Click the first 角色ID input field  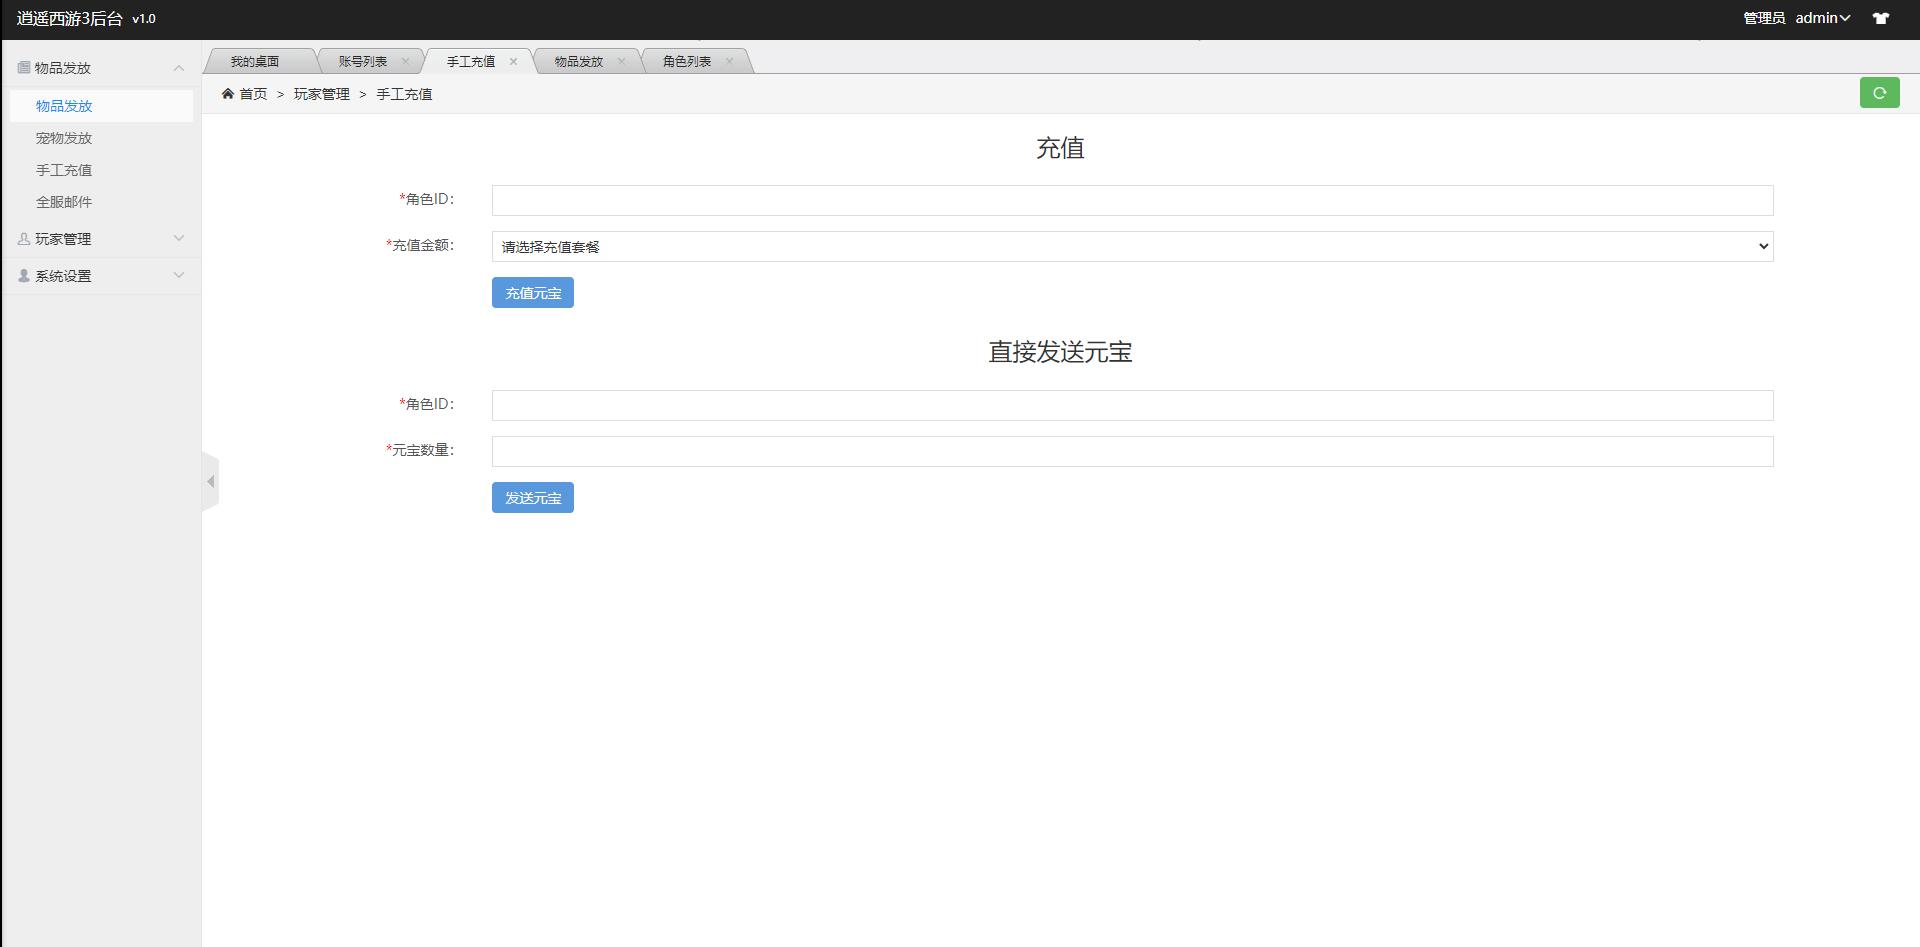1131,200
